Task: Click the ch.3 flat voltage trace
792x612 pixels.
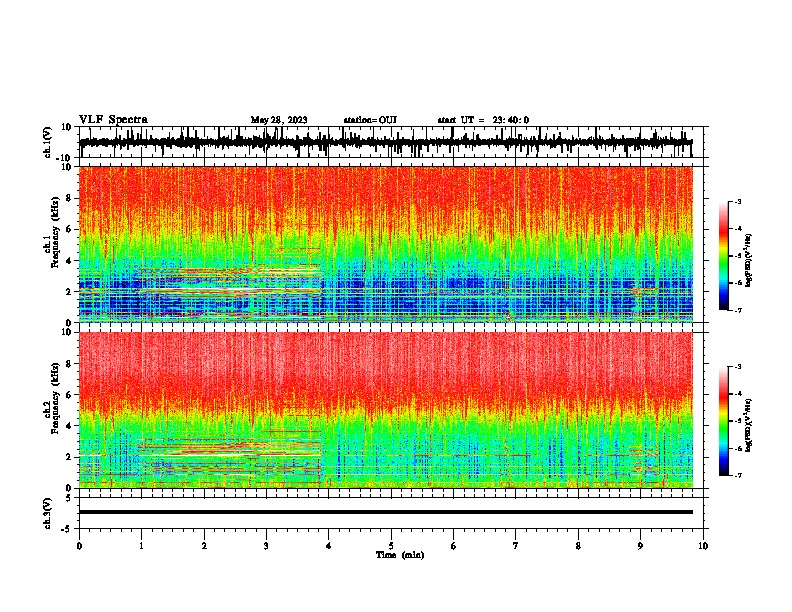Action: pos(385,512)
